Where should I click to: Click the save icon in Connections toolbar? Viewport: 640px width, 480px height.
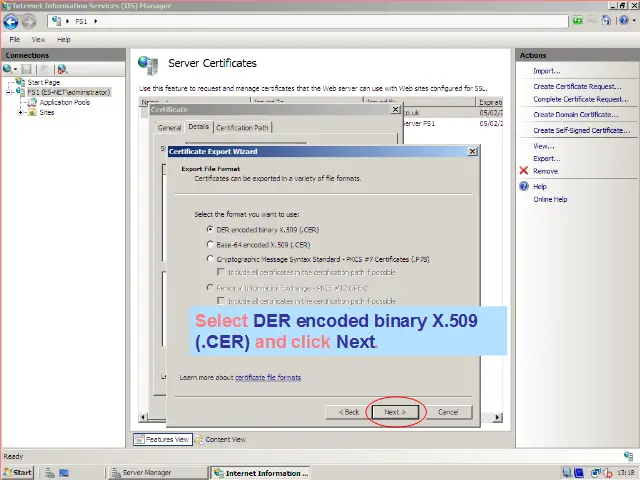[x=27, y=69]
